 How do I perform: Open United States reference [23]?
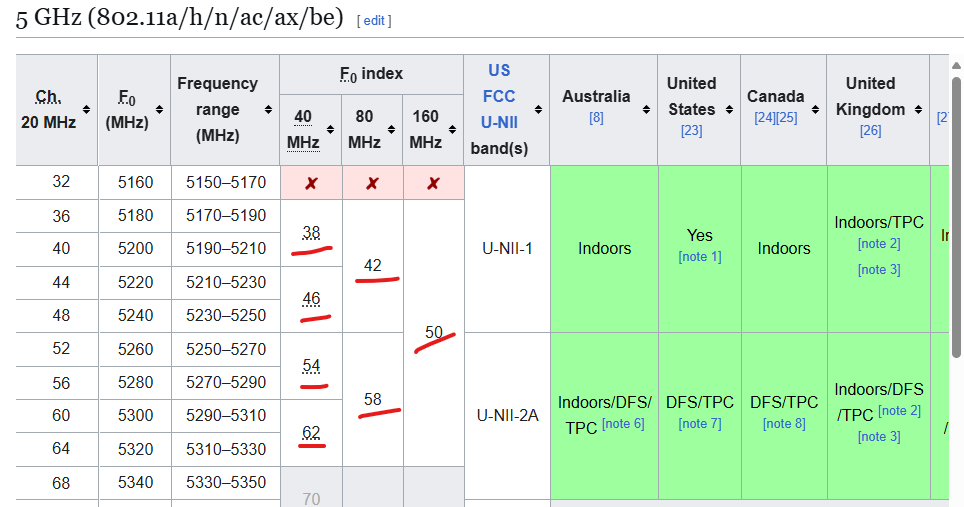[692, 130]
